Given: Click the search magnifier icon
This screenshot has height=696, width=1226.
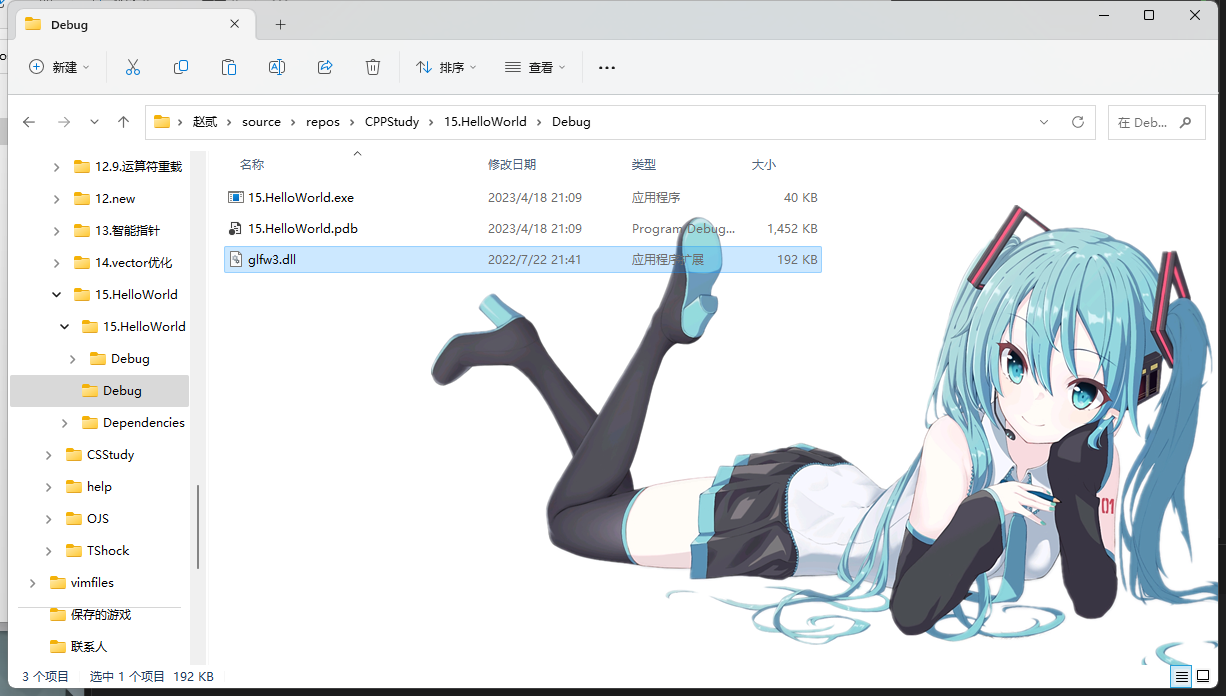Looking at the screenshot, I should 1185,122.
